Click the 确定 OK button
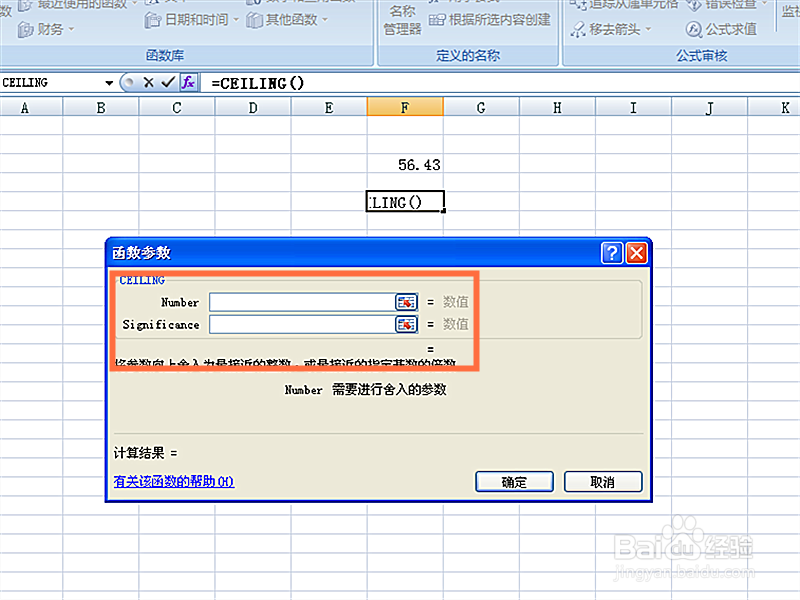800x600 pixels. (x=514, y=482)
